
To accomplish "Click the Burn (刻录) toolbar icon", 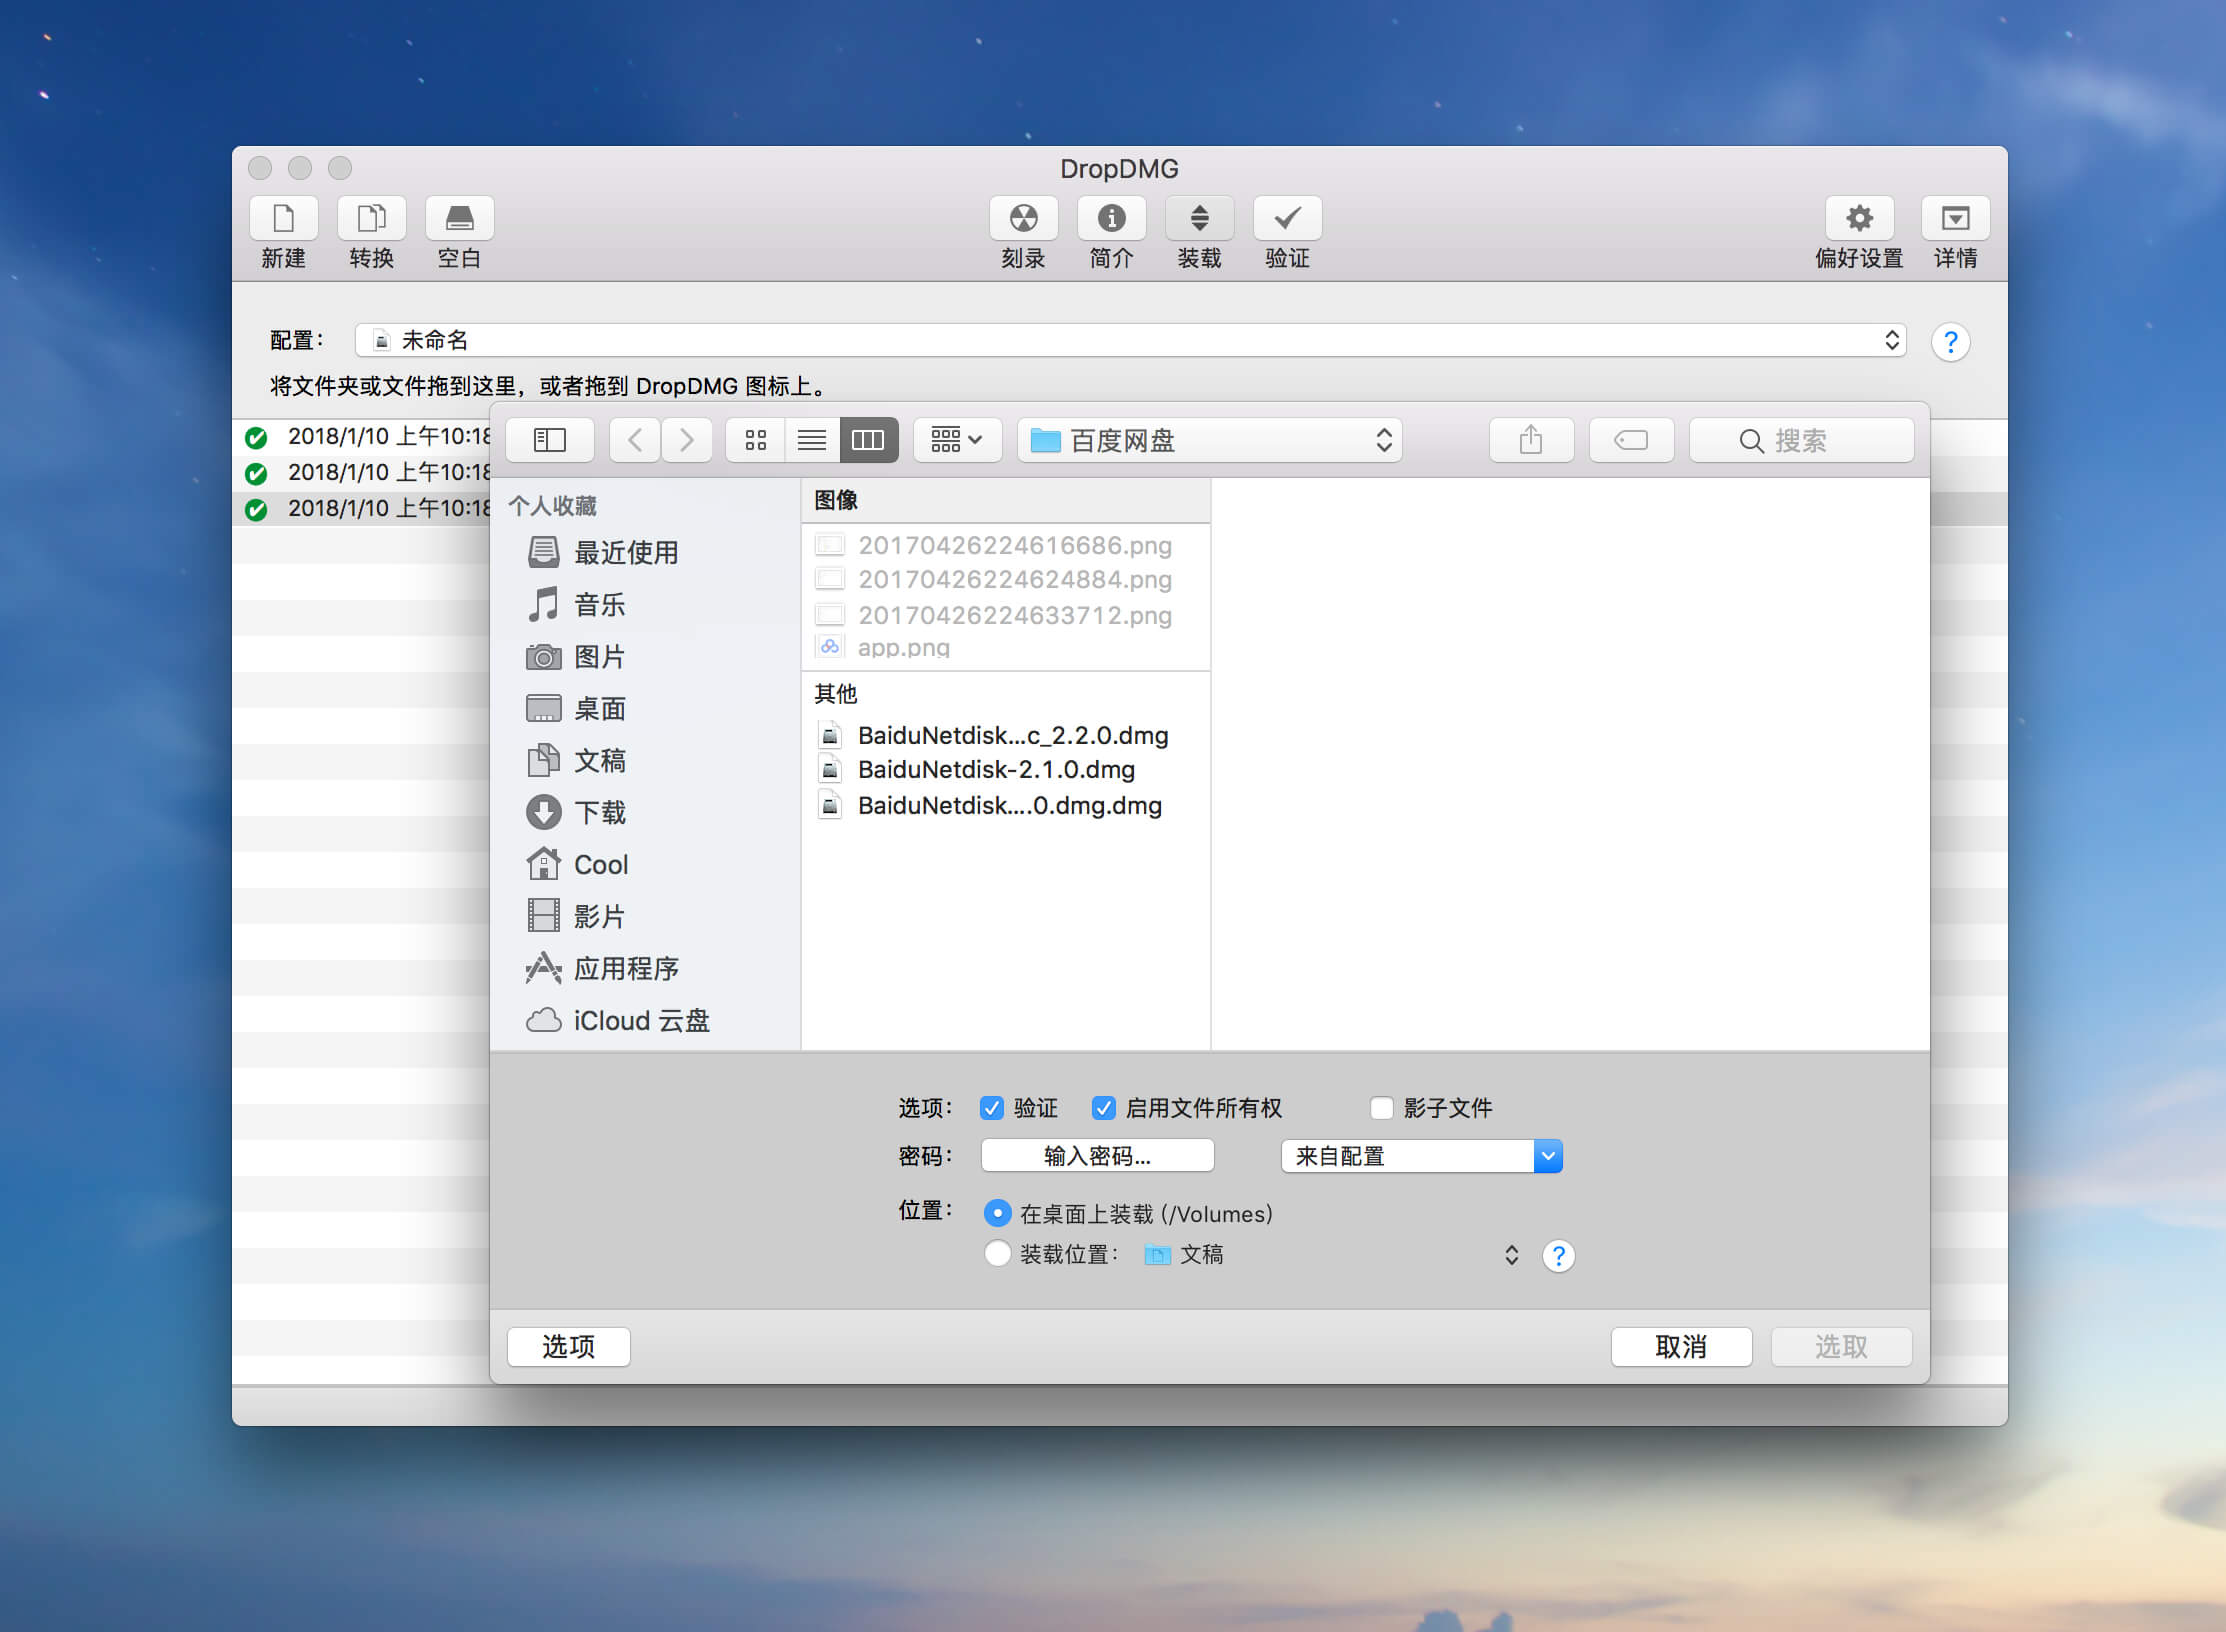I will (x=1023, y=218).
